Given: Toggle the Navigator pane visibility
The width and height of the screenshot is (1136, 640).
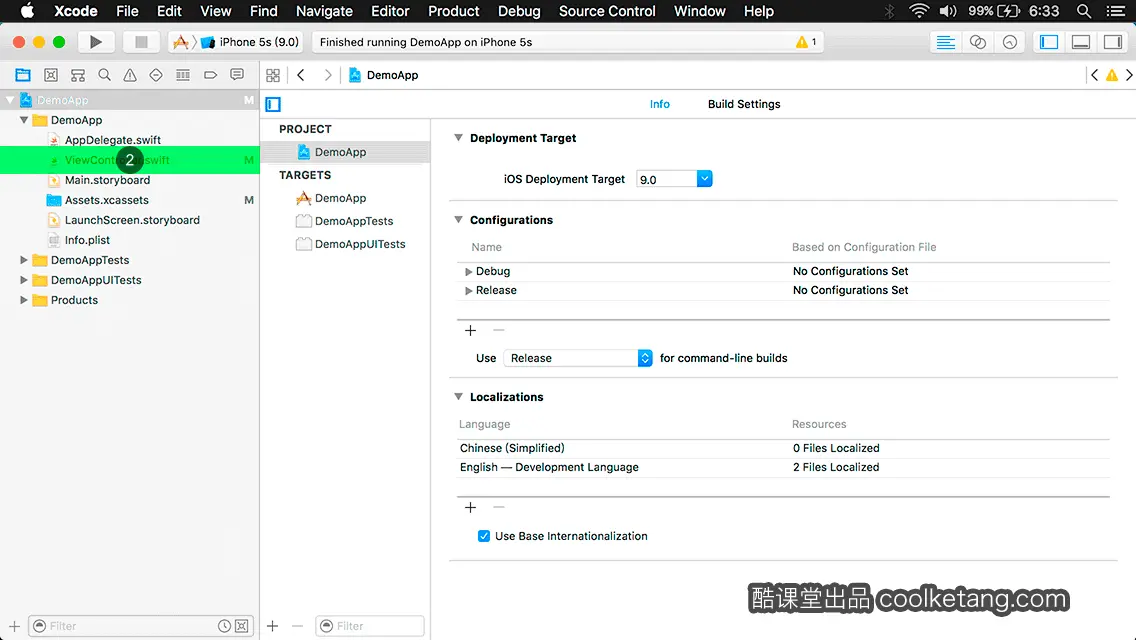Looking at the screenshot, I should [1049, 42].
